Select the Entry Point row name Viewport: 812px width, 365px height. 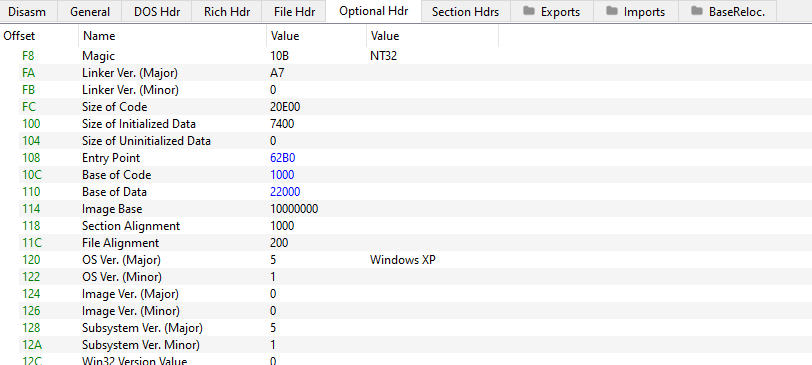[x=111, y=158]
